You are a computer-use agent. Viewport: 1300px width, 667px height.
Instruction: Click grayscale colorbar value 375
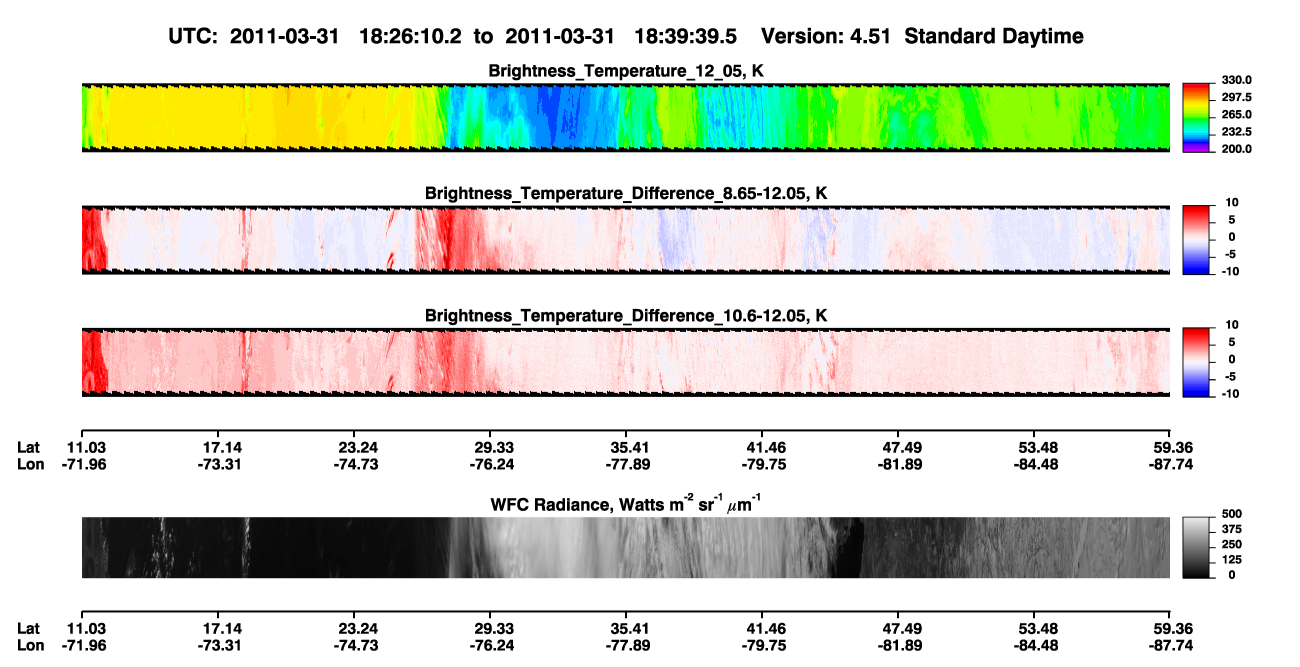(1231, 531)
